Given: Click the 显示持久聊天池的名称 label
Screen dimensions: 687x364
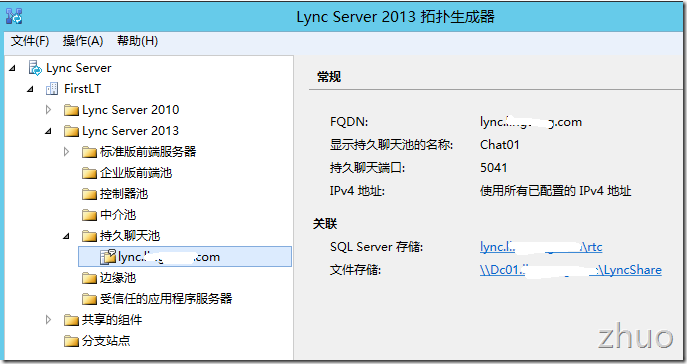Looking at the screenshot, I should click(392, 145).
